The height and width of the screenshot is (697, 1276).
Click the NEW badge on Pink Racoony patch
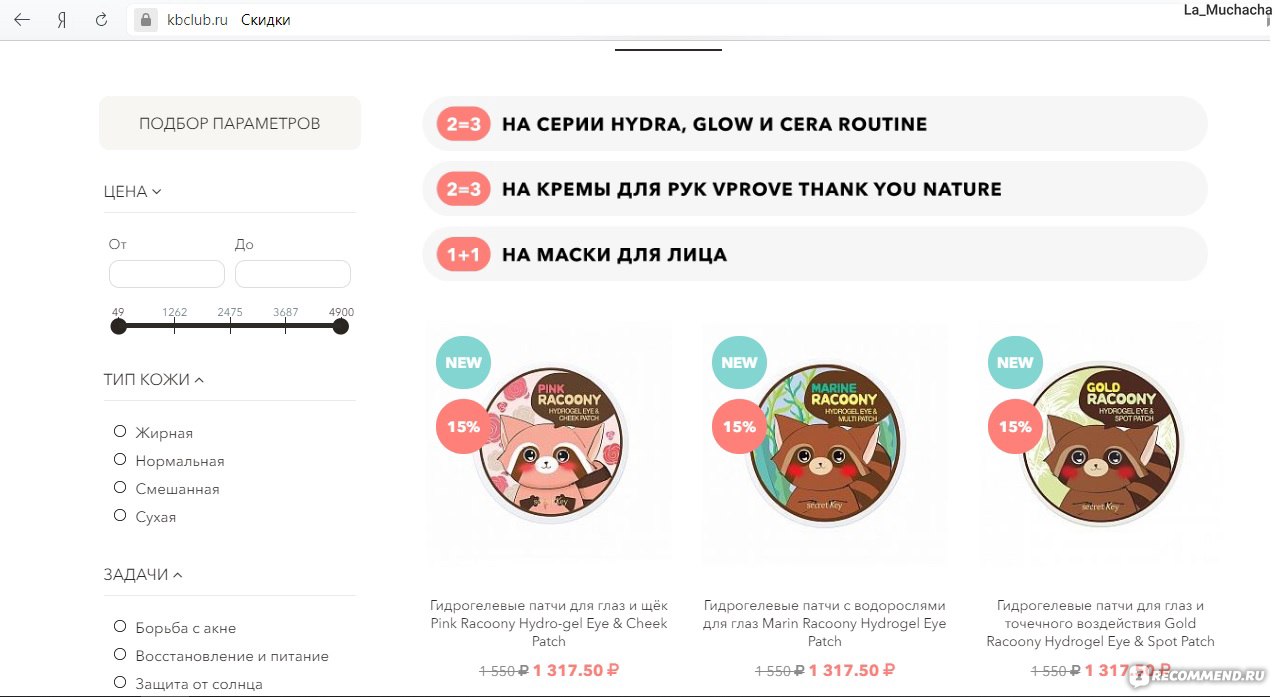coord(463,362)
